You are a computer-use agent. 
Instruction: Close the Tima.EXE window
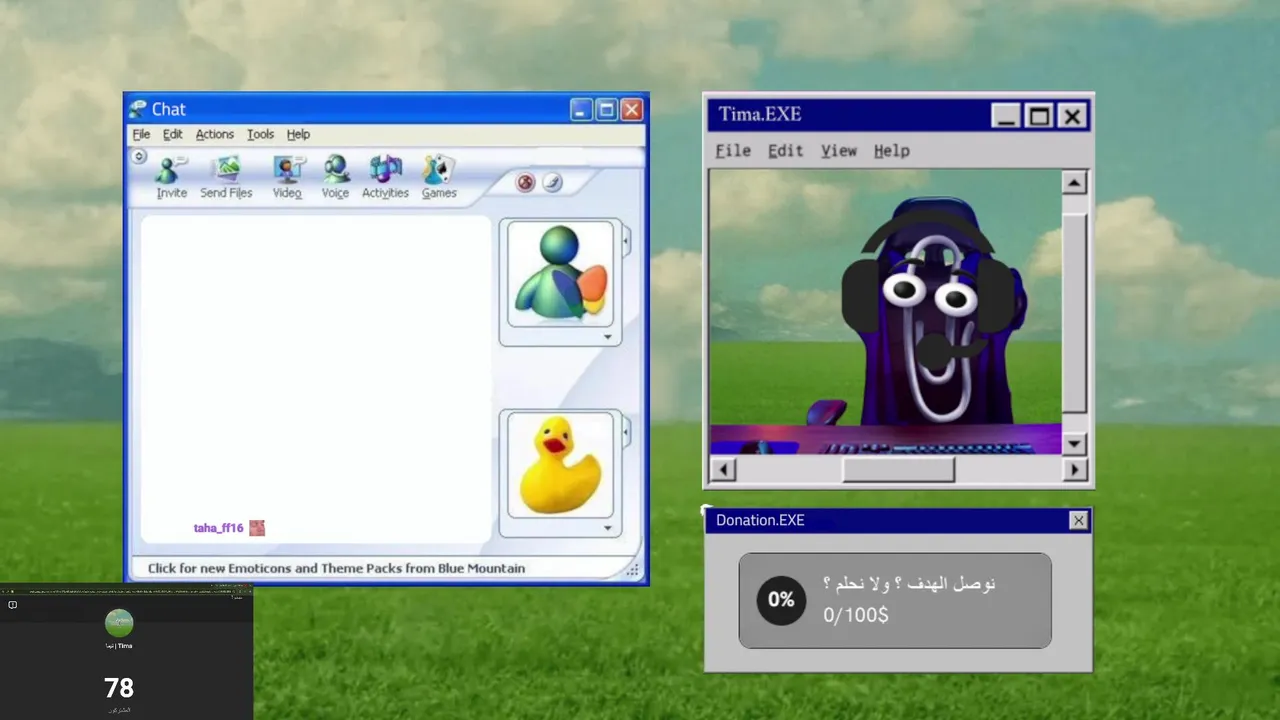[x=1072, y=116]
